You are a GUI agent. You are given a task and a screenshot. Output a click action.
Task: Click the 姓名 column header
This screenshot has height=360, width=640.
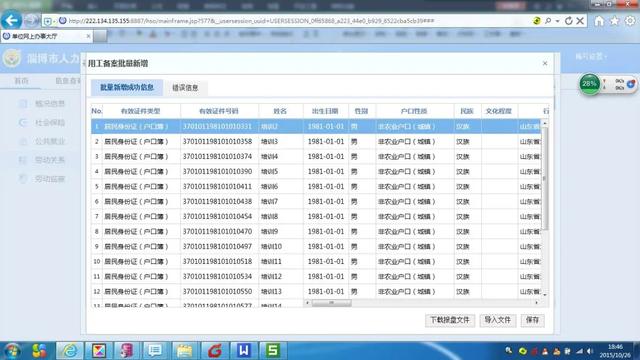280,111
